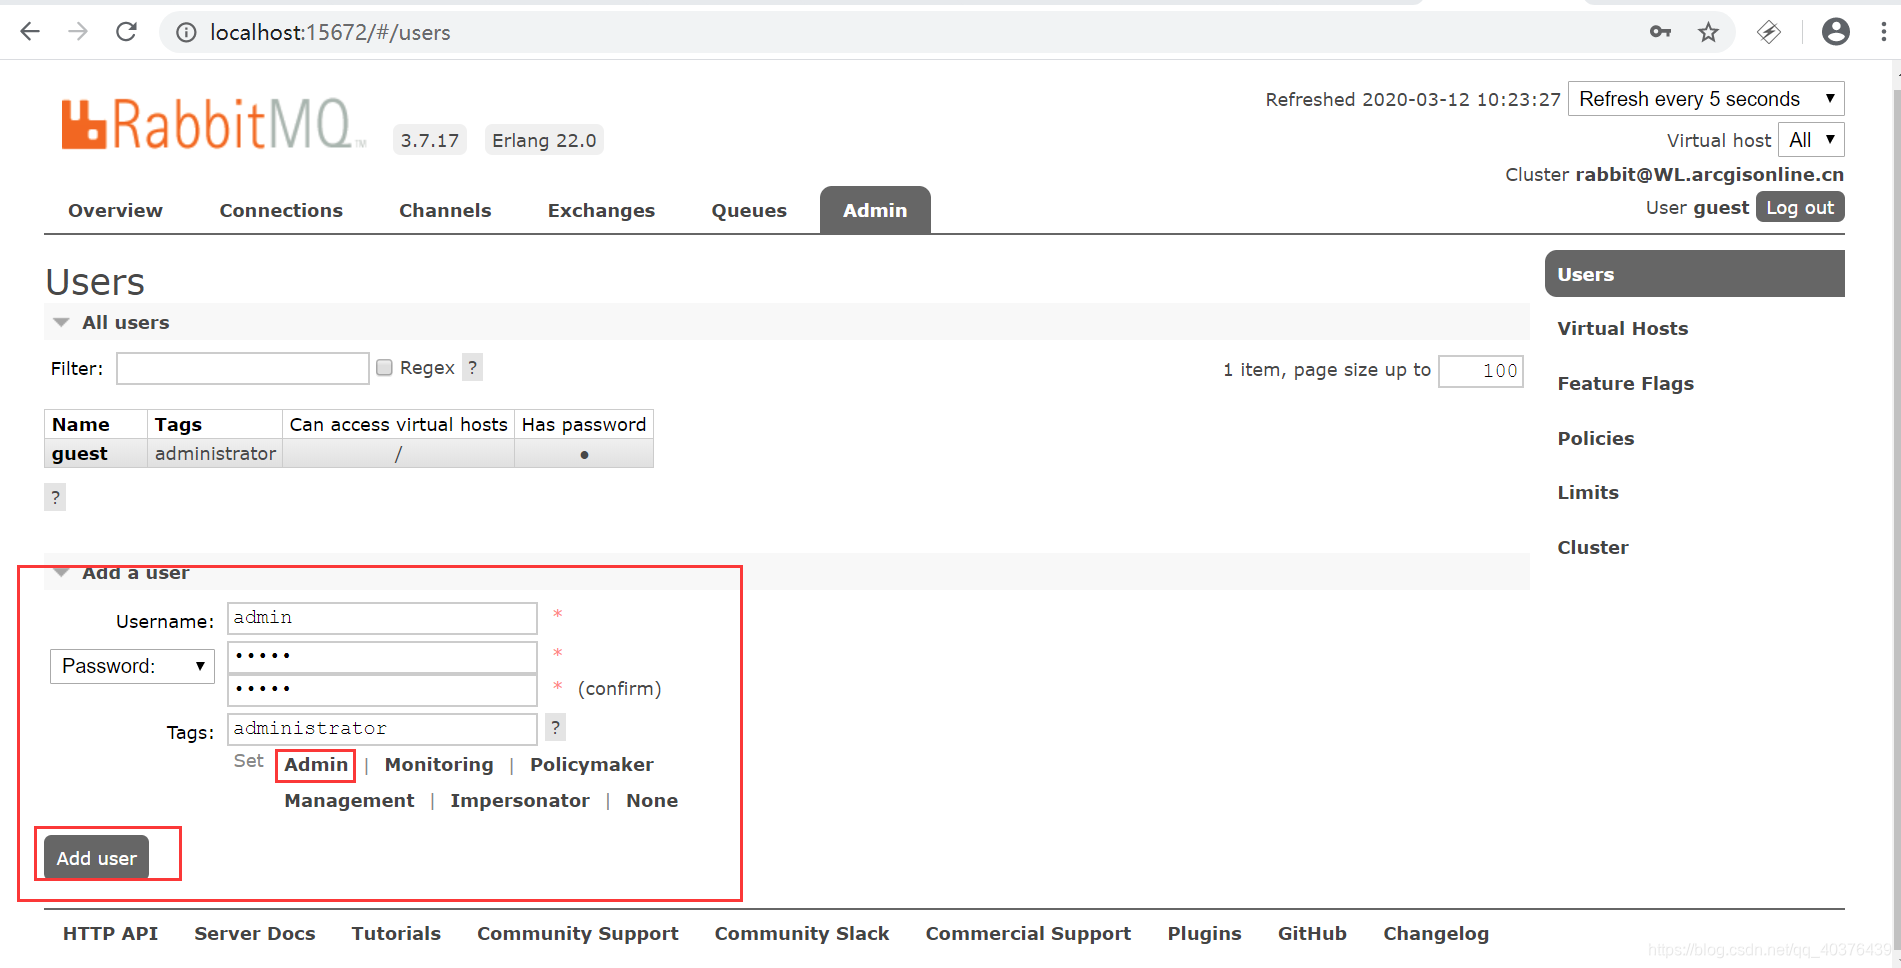Click the page size field
This screenshot has height=968, width=1901.
click(x=1480, y=371)
